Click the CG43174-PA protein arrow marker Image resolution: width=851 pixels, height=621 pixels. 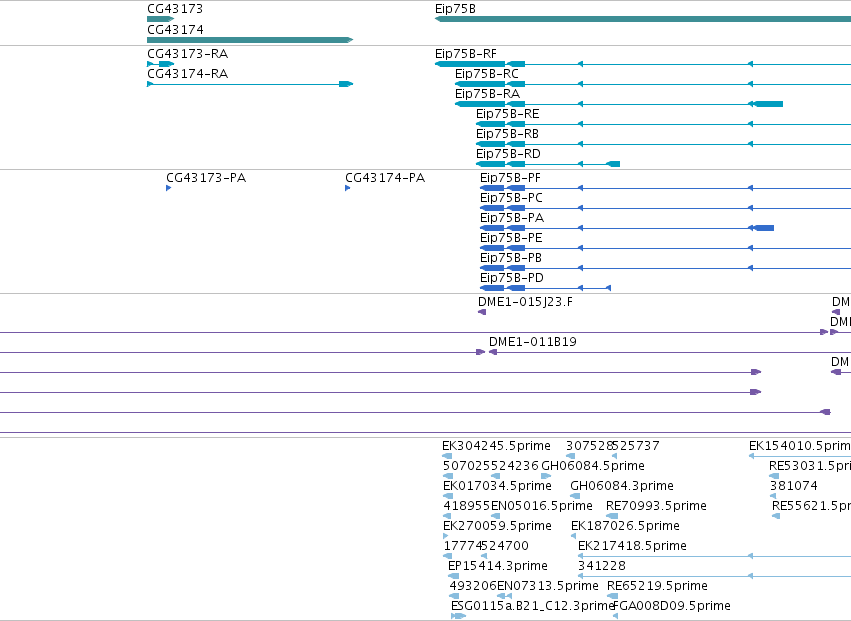[348, 188]
